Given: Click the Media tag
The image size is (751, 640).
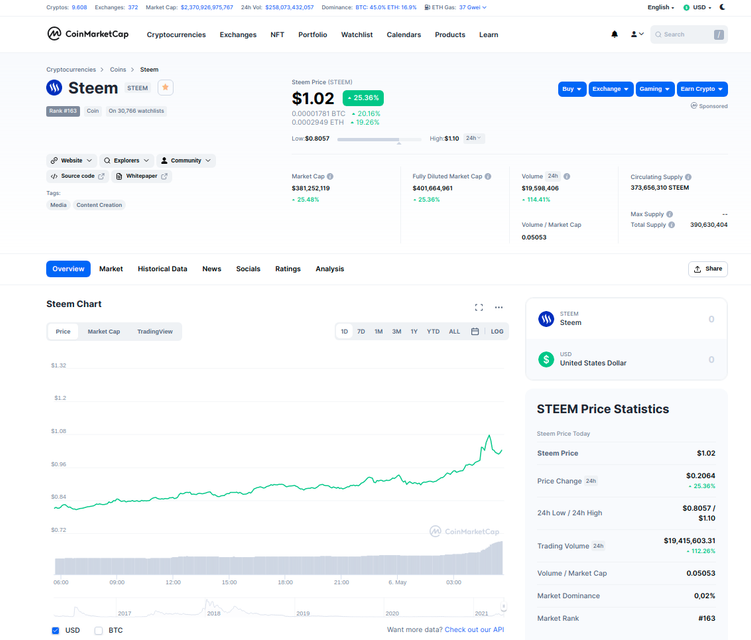Looking at the screenshot, I should [x=58, y=205].
